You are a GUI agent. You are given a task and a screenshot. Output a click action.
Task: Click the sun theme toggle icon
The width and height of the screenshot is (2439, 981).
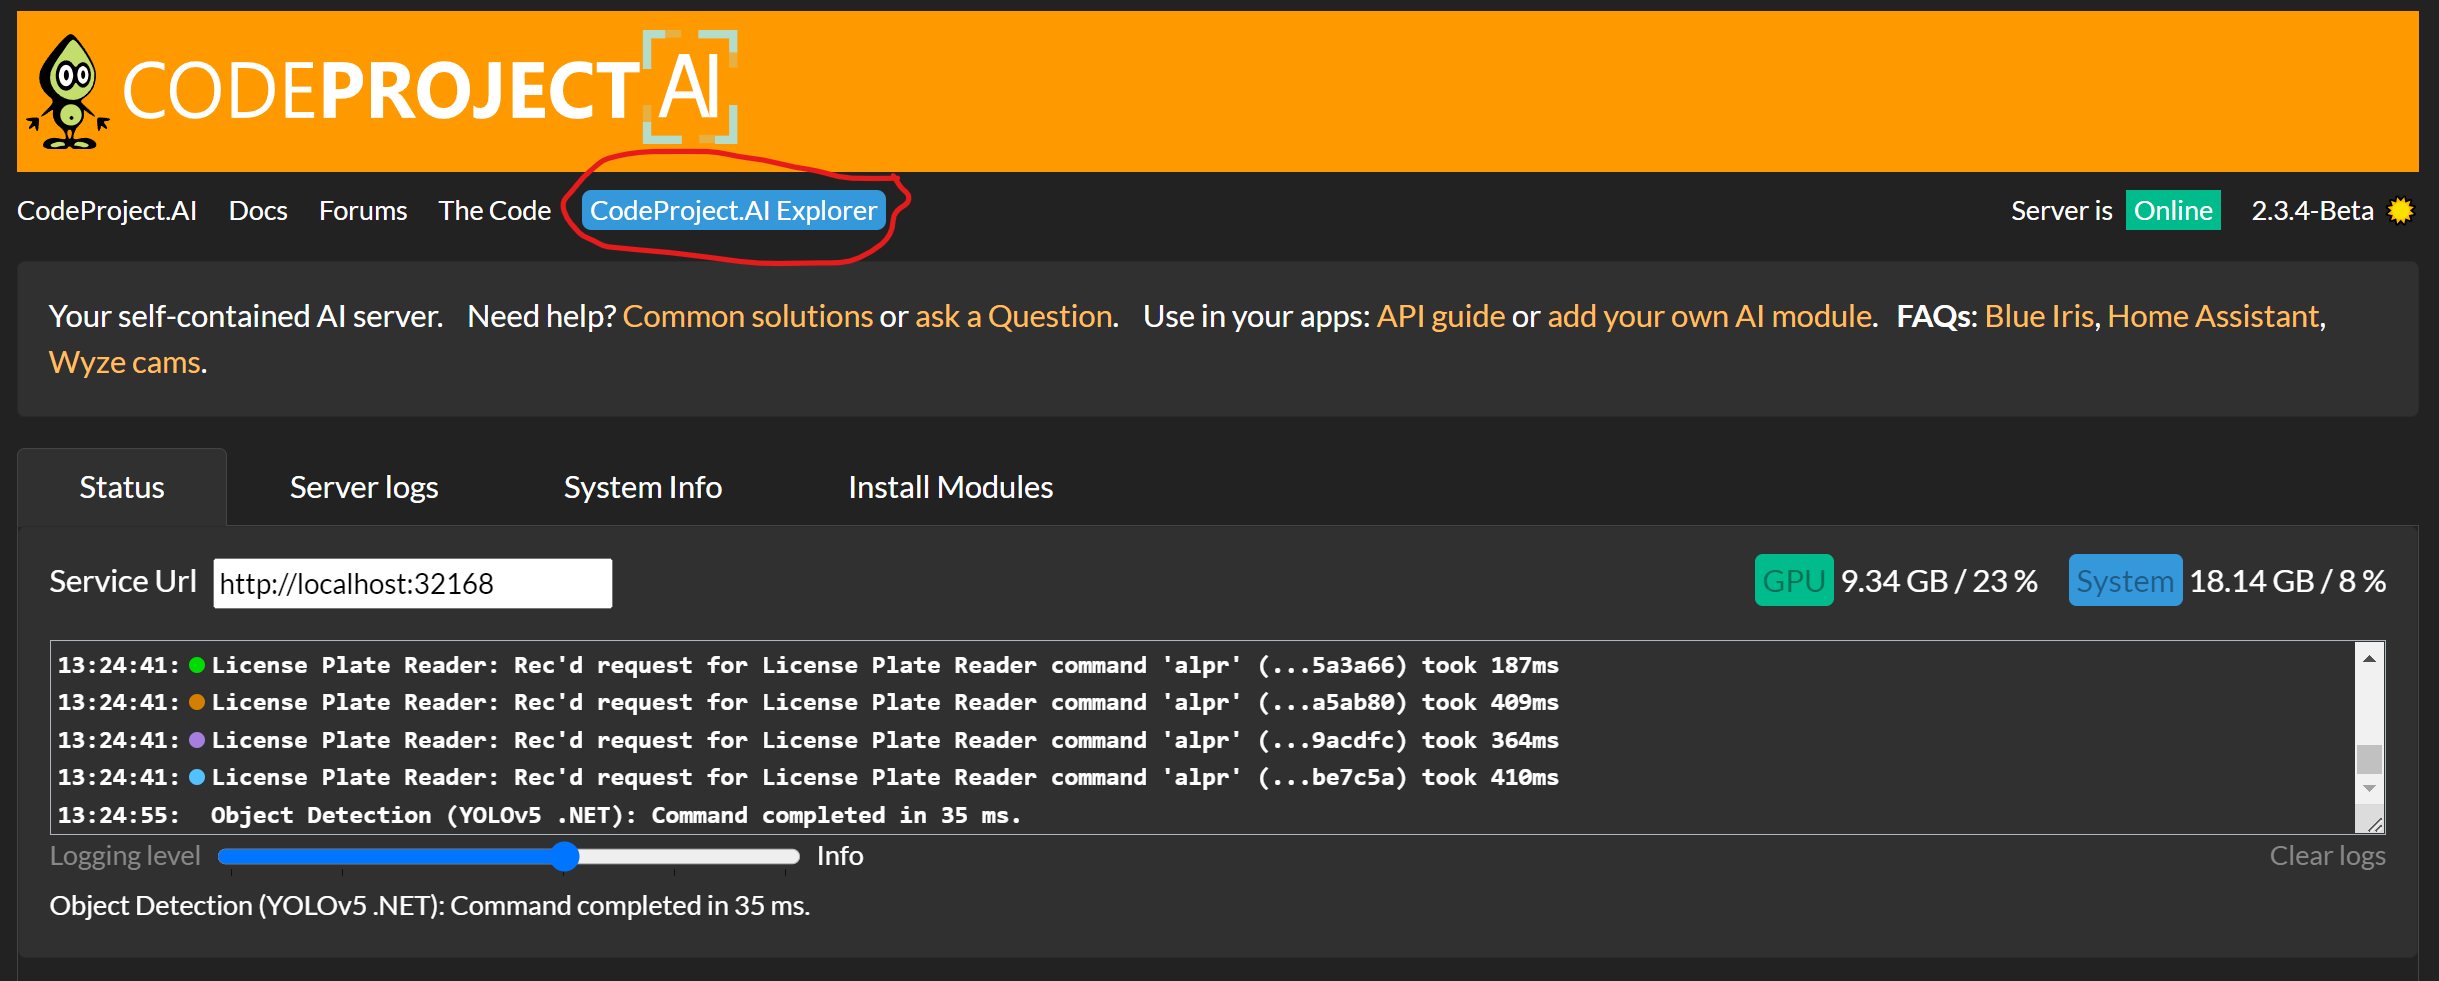[2400, 210]
